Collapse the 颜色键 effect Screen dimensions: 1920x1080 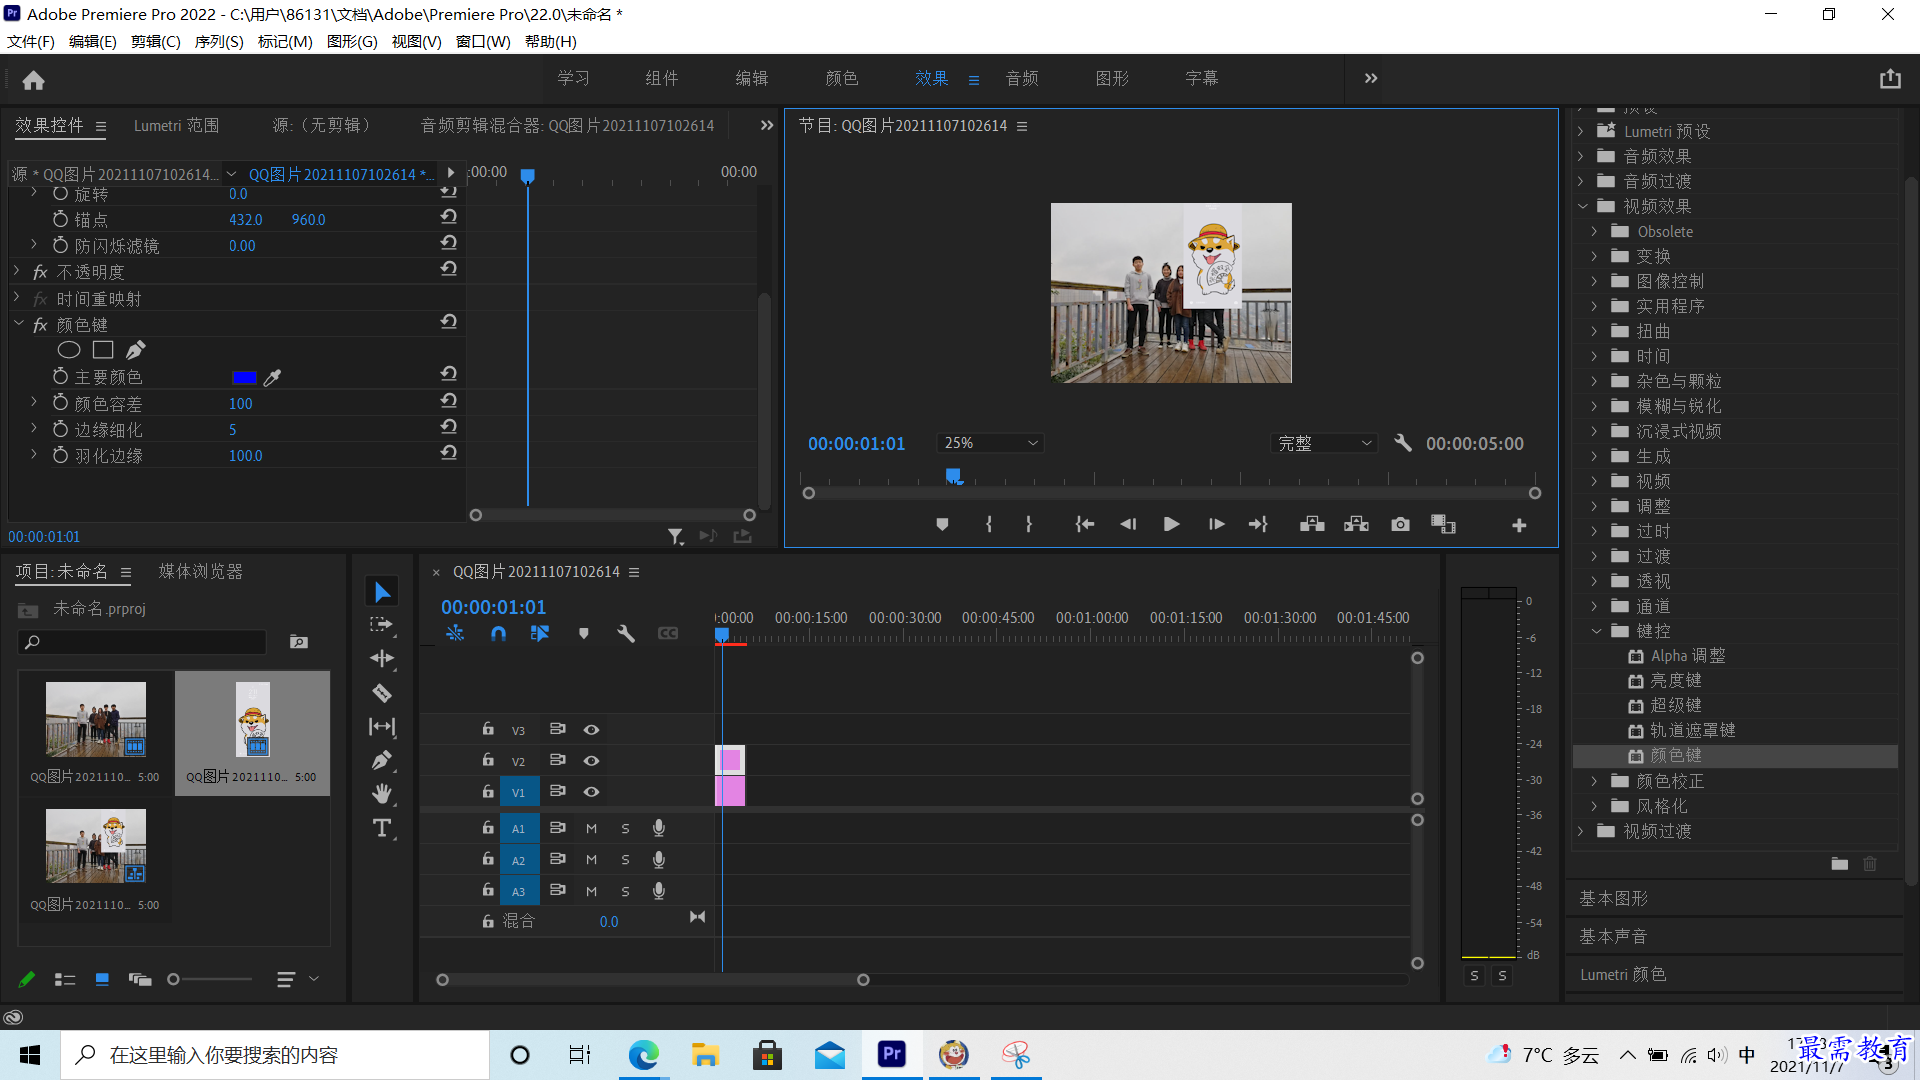point(17,324)
